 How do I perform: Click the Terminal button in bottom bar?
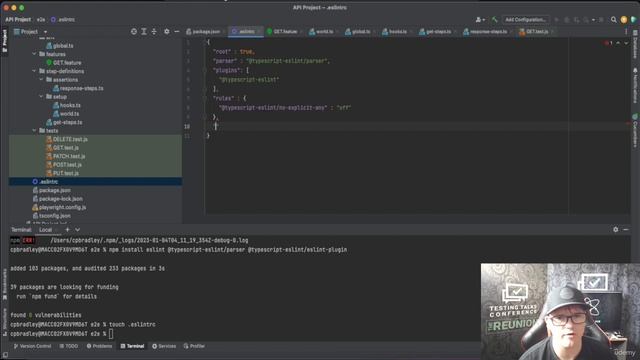[x=132, y=346]
